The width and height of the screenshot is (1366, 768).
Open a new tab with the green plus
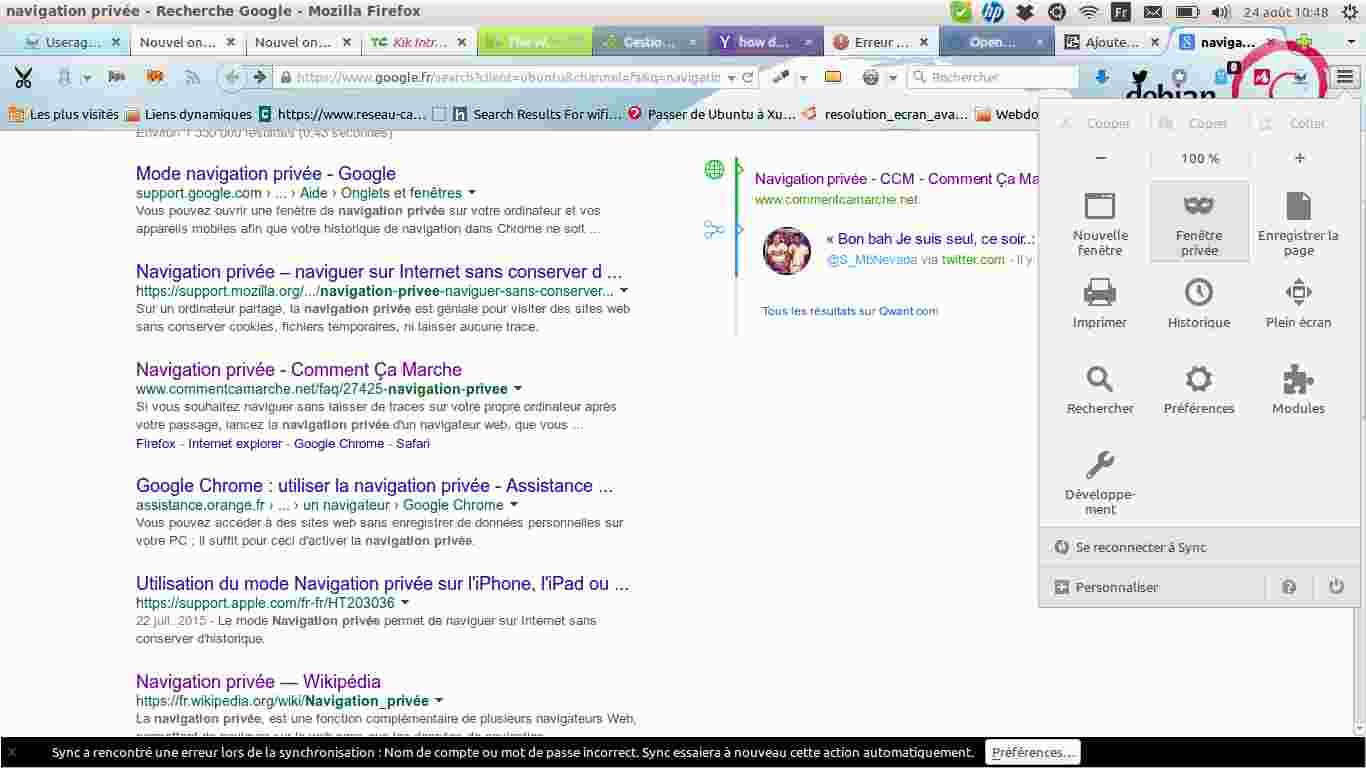1304,42
